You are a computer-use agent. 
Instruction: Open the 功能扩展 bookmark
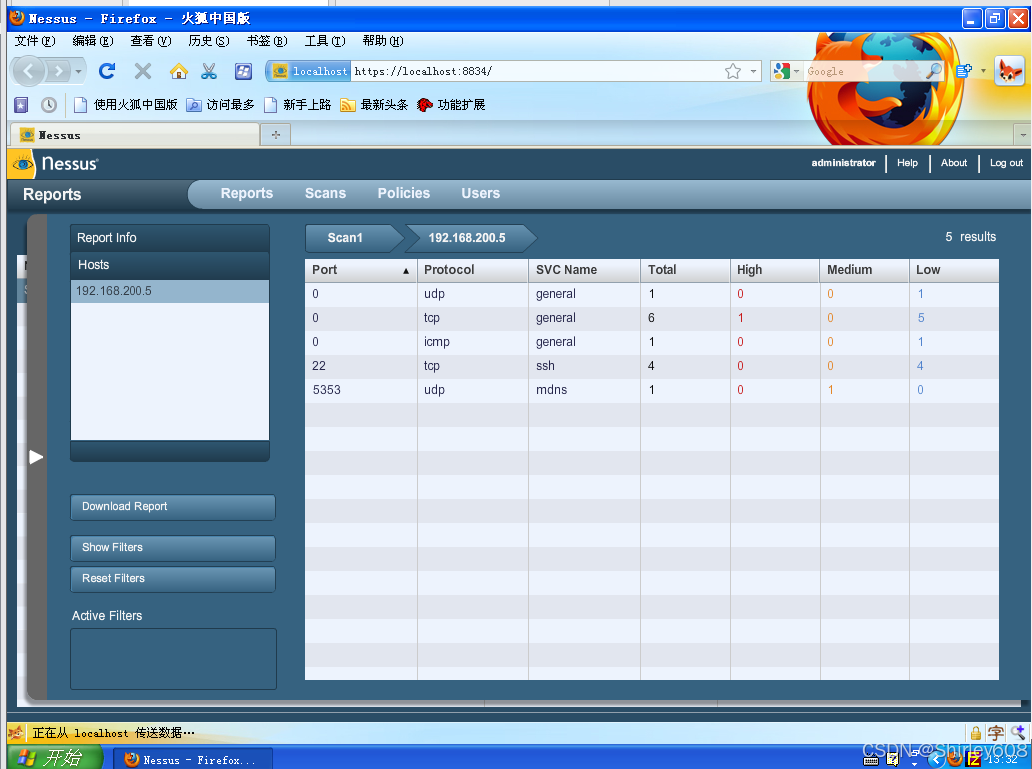(452, 105)
